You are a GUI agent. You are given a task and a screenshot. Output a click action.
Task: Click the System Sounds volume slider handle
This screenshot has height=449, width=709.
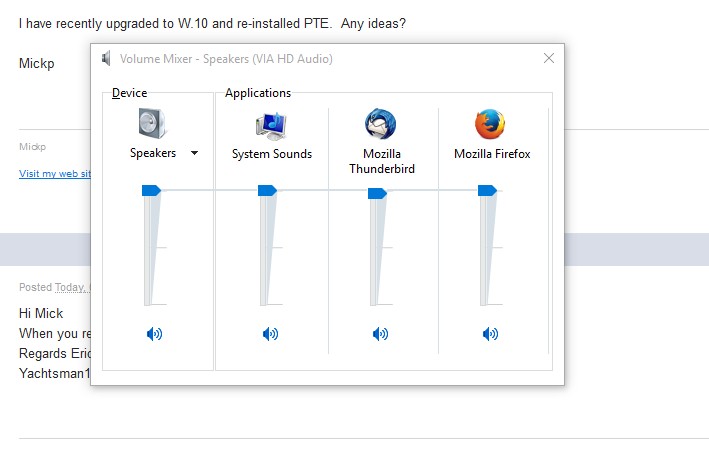(267, 190)
